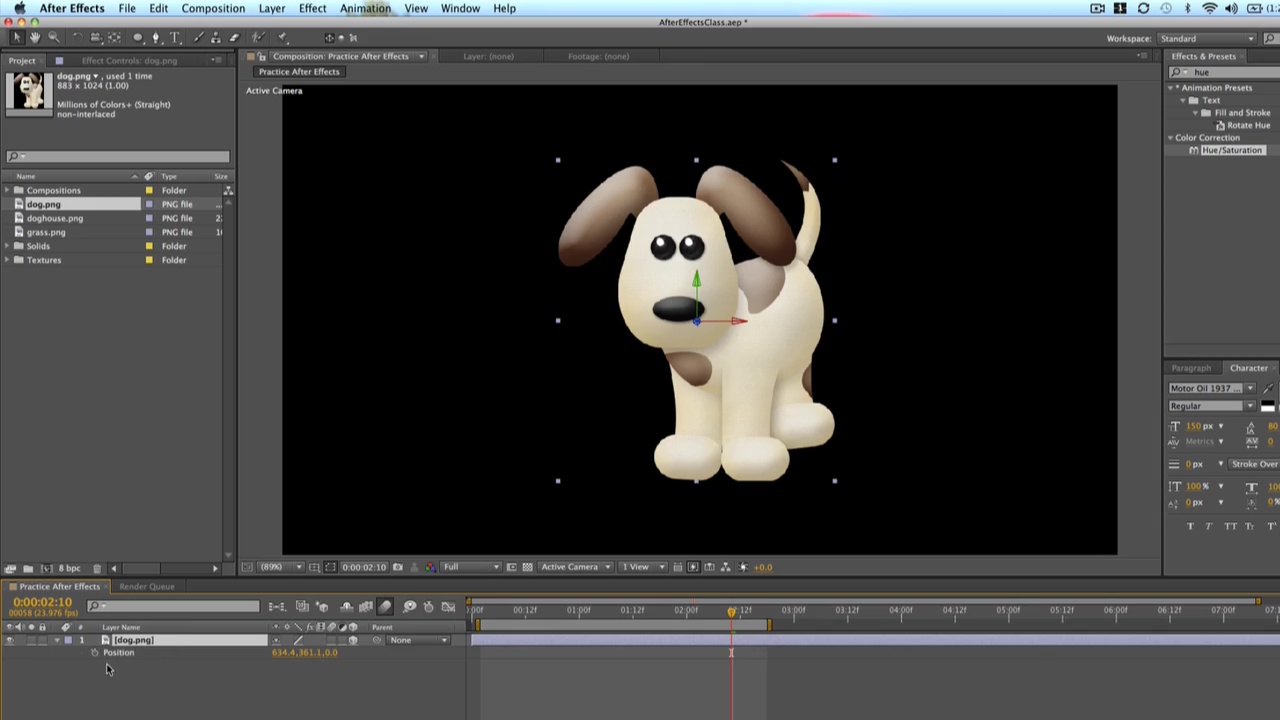Screen dimensions: 1280x720
Task: Select the Brush tool
Action: pyautogui.click(x=198, y=38)
